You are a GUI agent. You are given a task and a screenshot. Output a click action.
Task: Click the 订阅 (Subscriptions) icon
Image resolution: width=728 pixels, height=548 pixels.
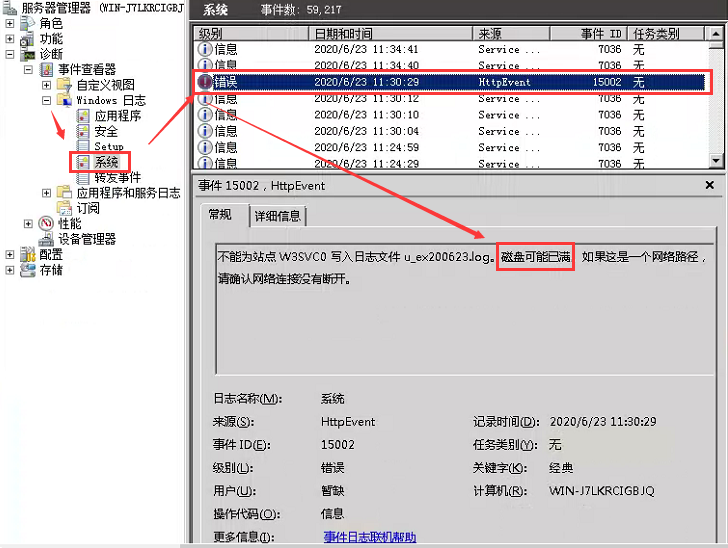tap(65, 208)
